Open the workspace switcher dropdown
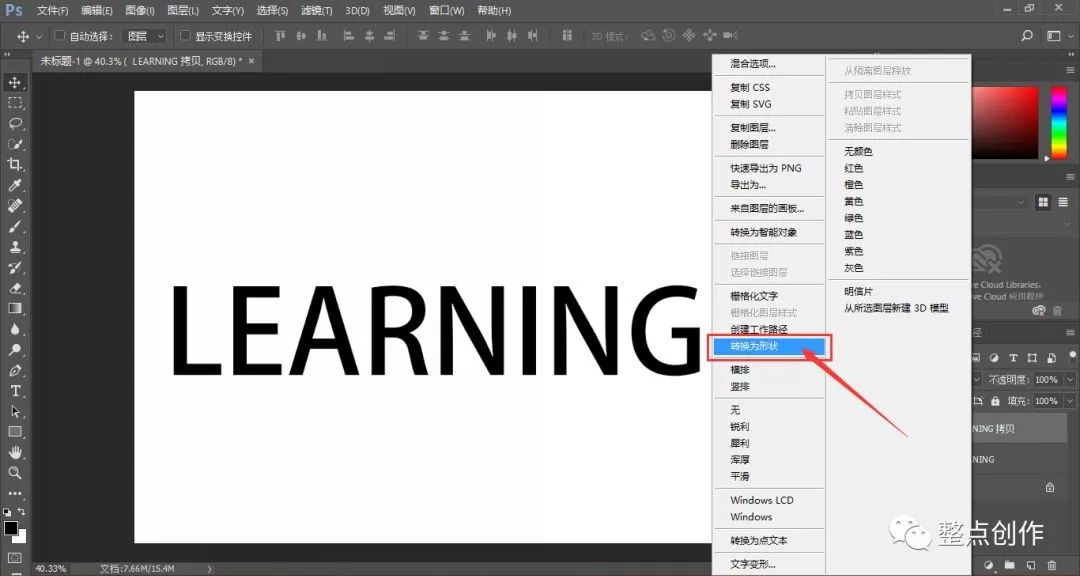Viewport: 1080px width, 576px height. coord(1054,36)
